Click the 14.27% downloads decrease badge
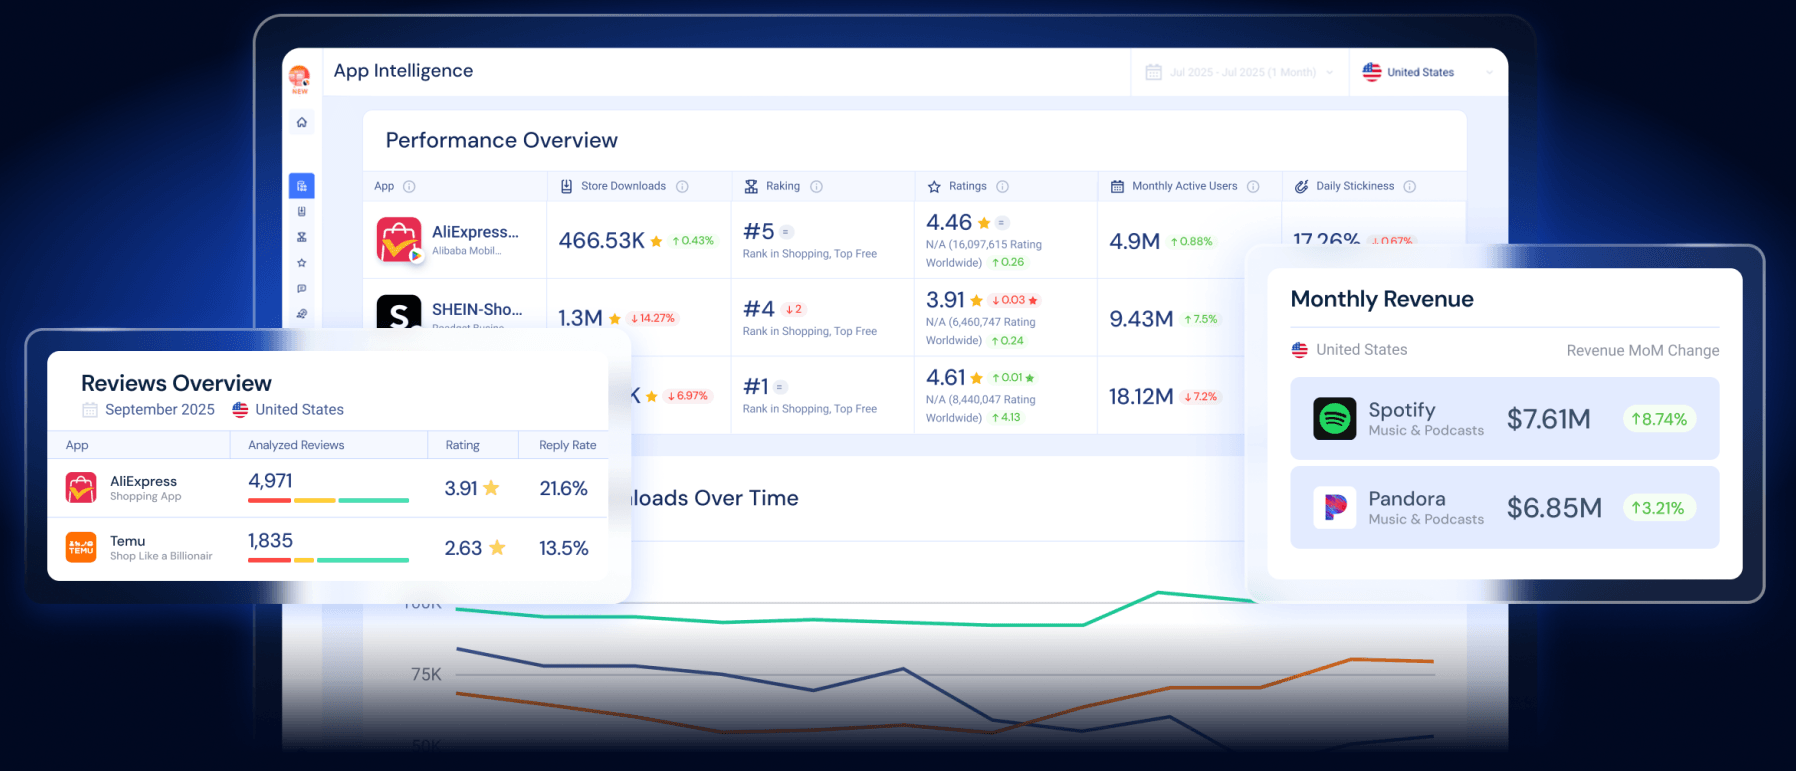The width and height of the screenshot is (1796, 771). (652, 319)
